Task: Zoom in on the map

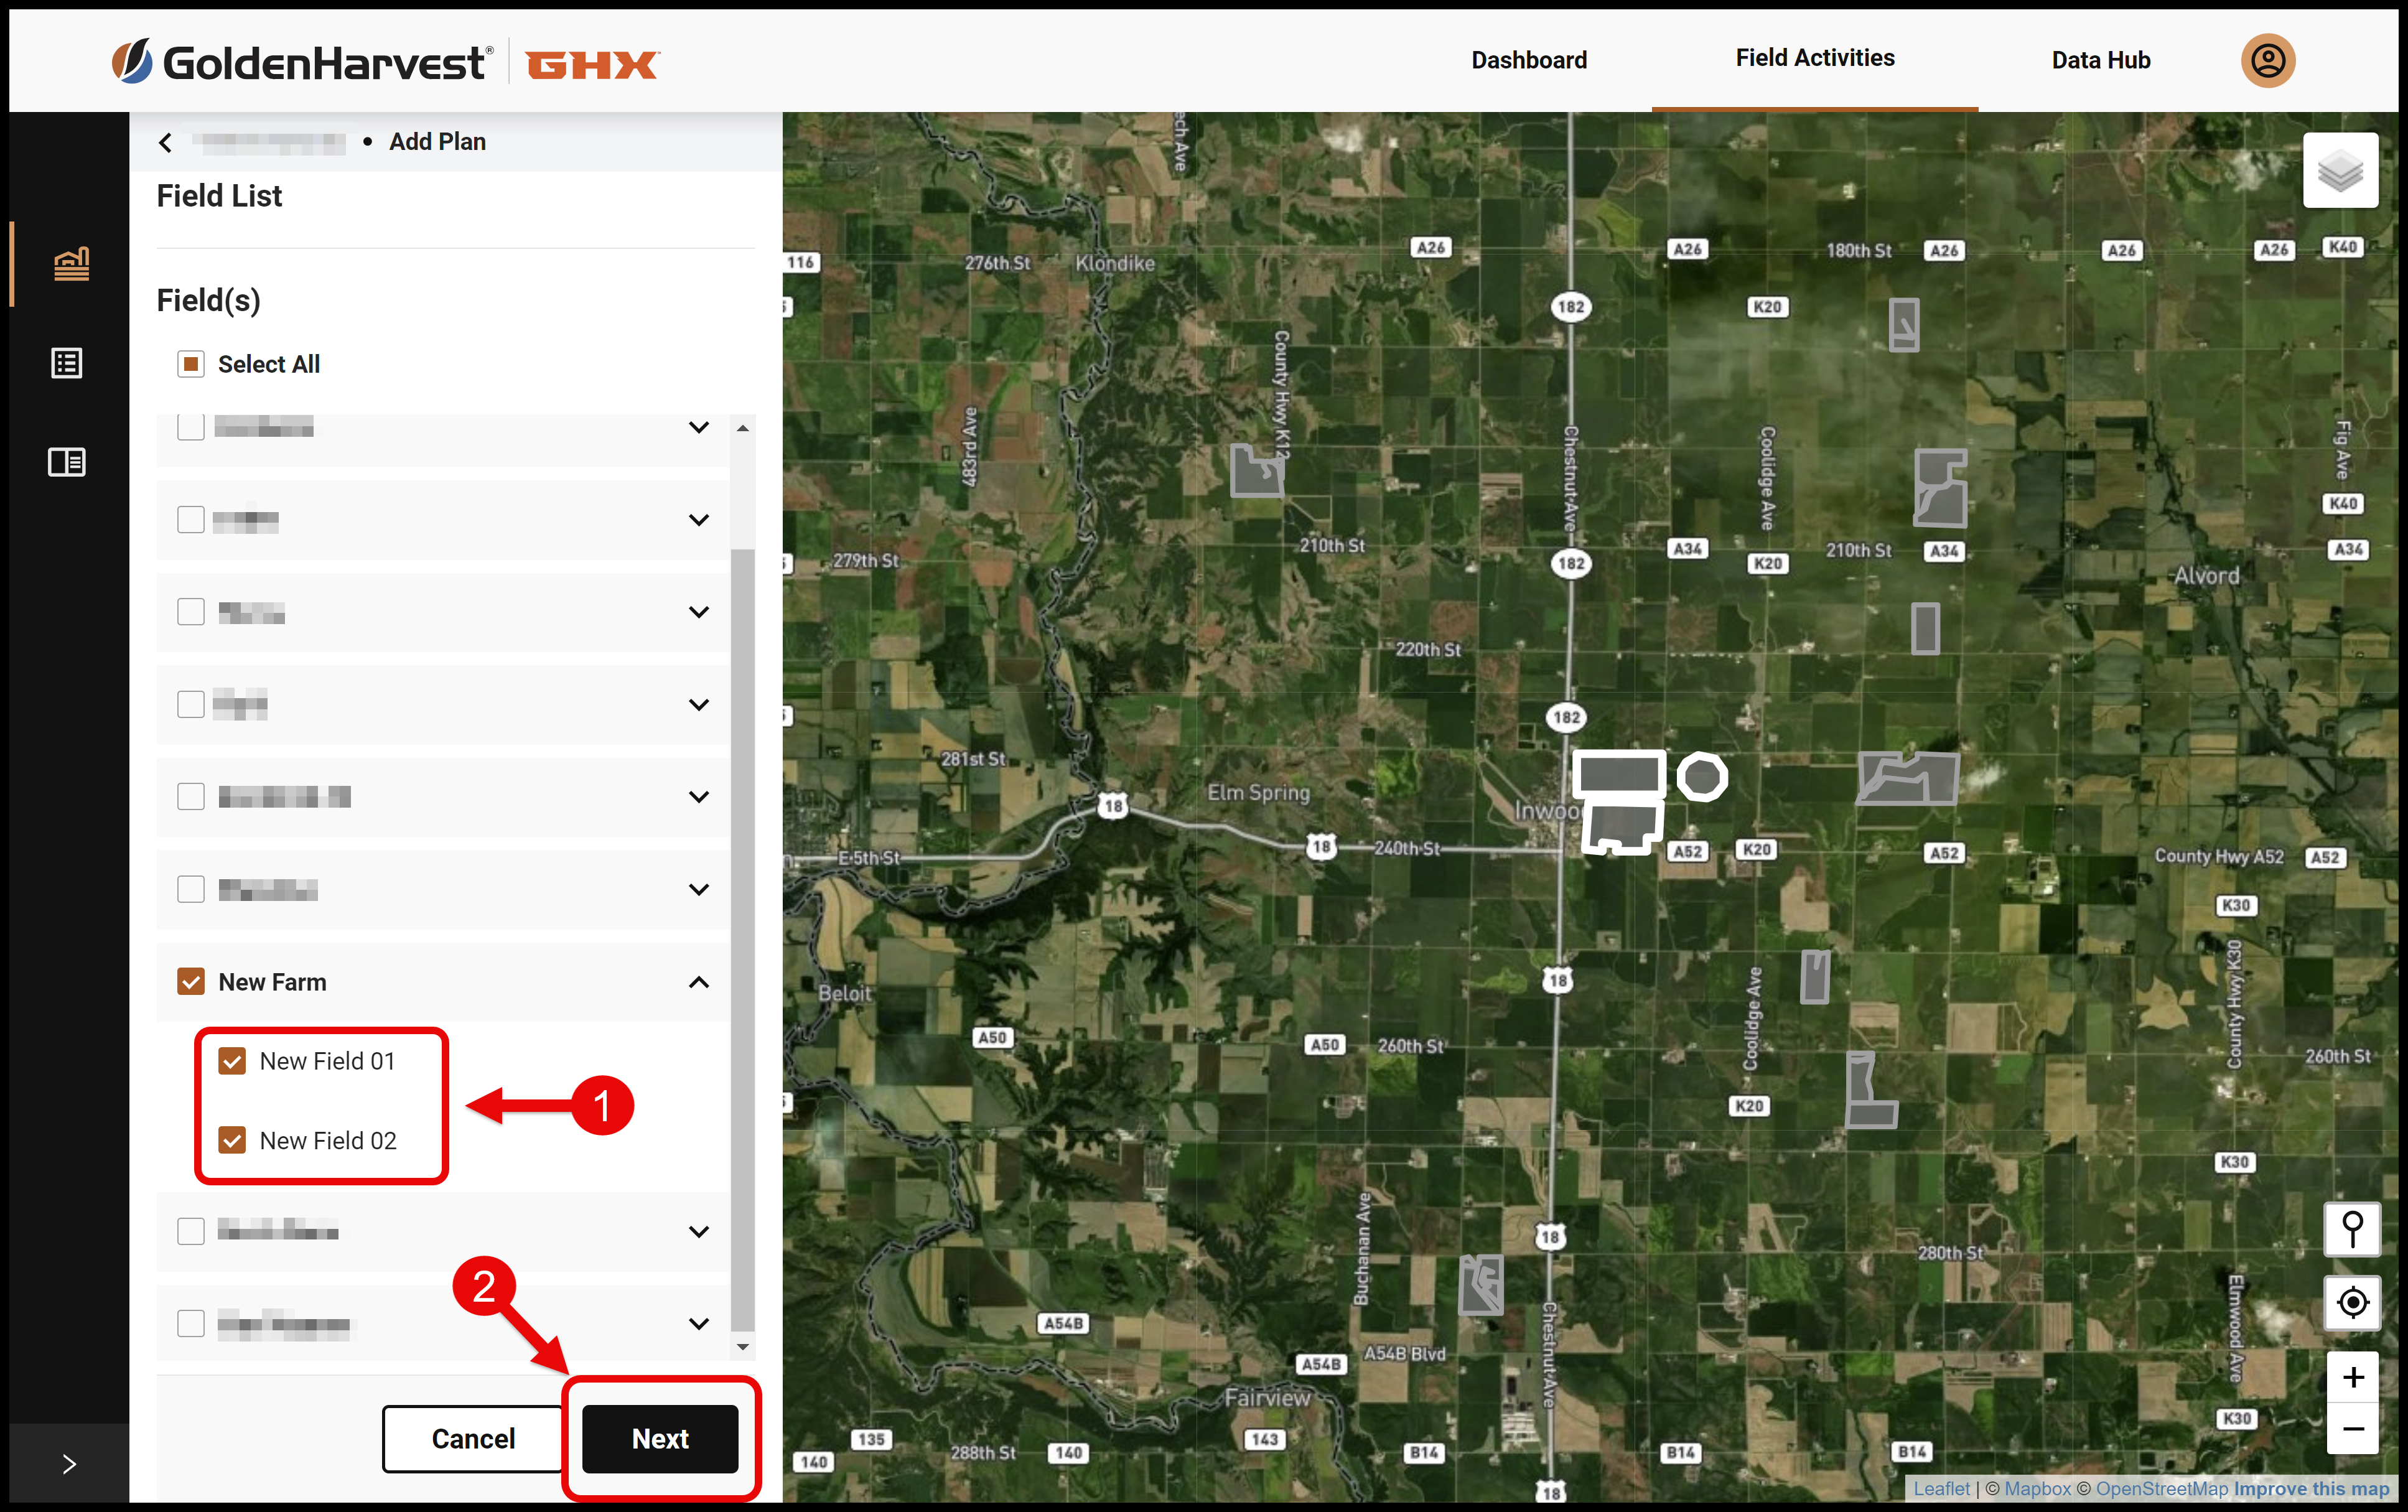Action: click(x=2352, y=1378)
